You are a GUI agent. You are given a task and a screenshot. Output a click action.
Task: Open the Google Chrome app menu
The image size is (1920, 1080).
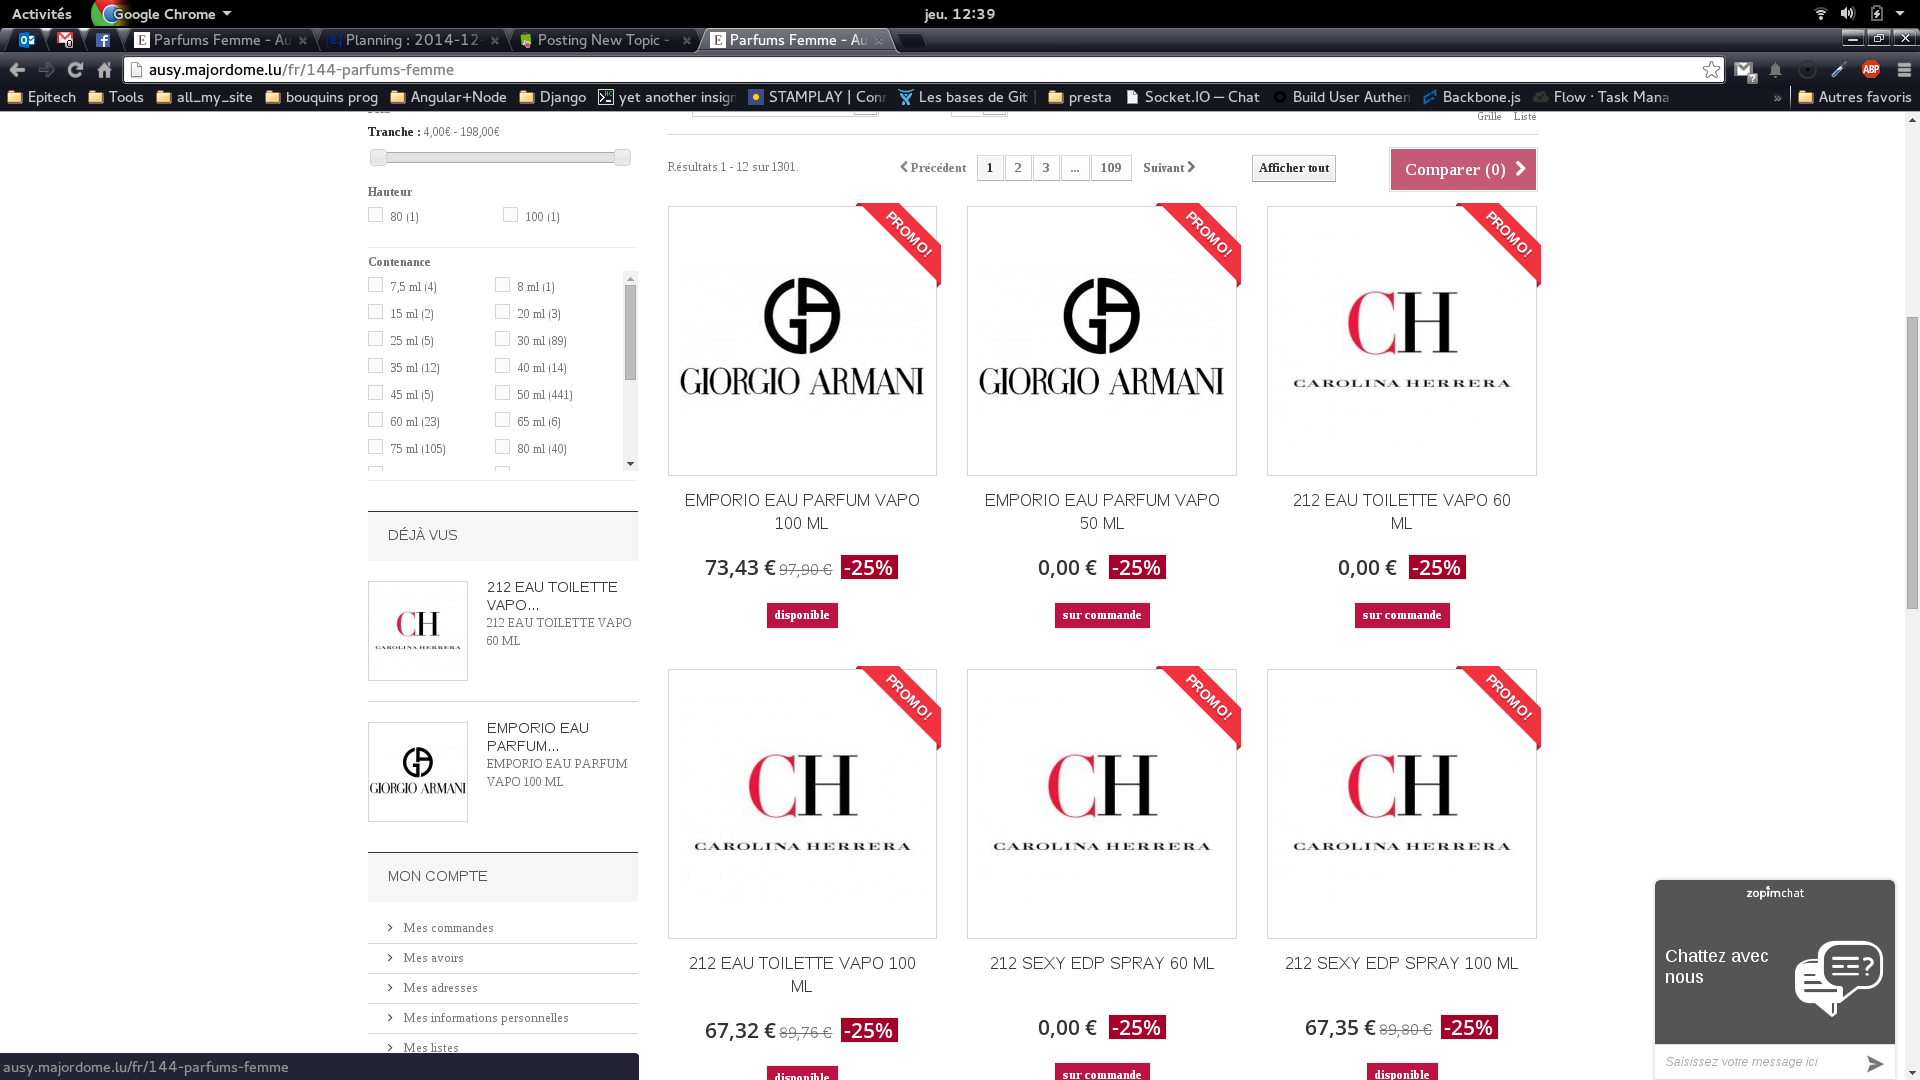click(162, 14)
